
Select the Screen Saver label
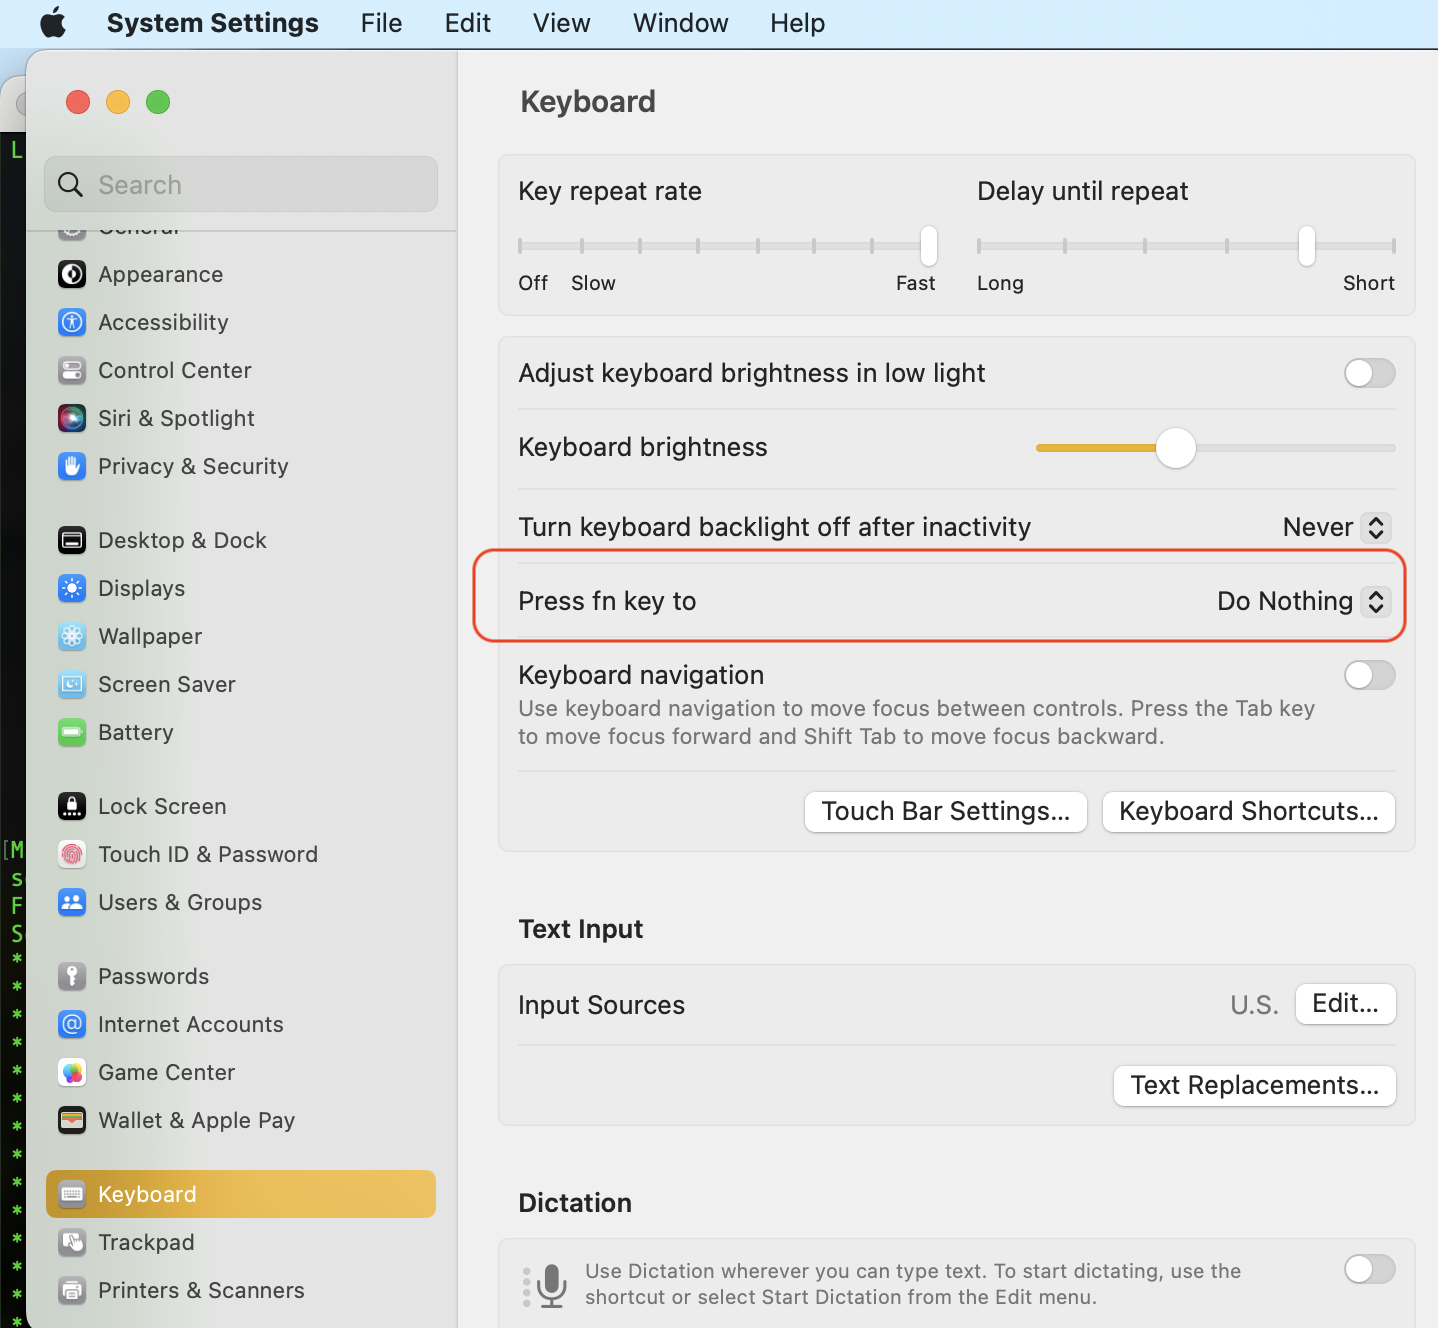166,684
